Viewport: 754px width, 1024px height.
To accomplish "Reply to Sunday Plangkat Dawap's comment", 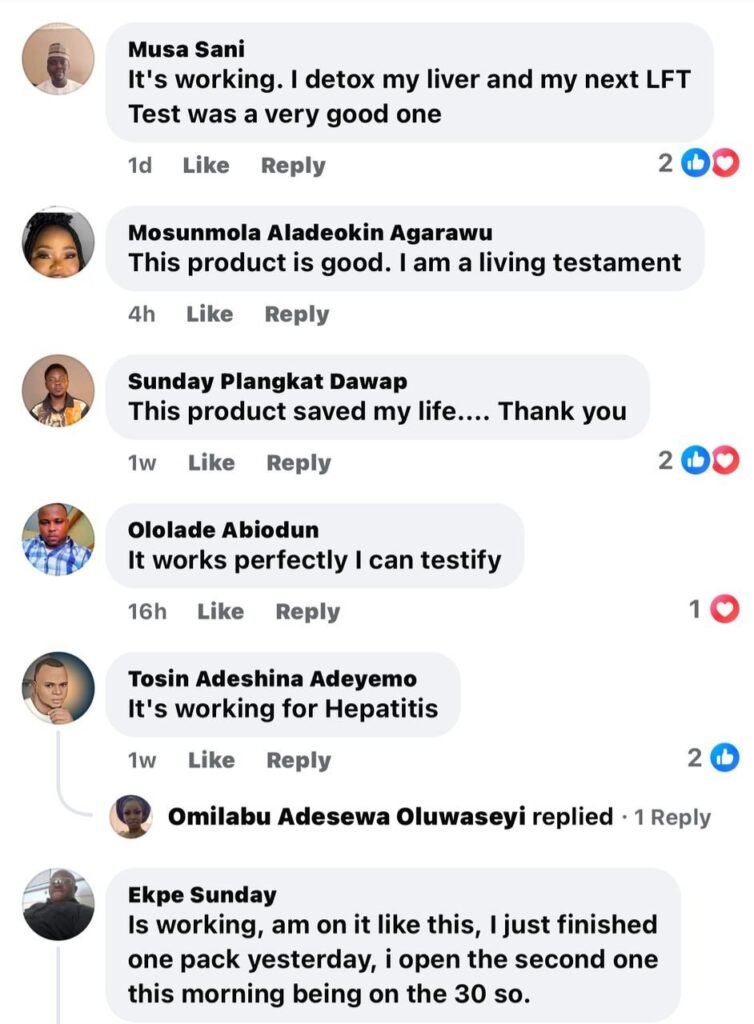I will (x=298, y=463).
